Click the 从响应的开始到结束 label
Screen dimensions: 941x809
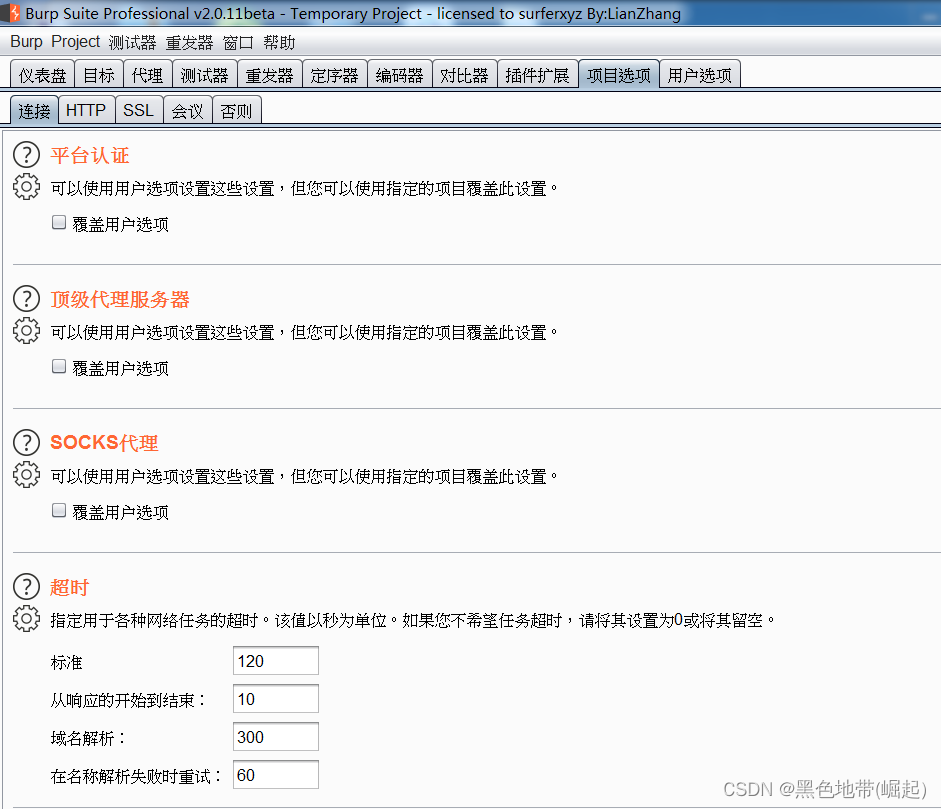(128, 700)
